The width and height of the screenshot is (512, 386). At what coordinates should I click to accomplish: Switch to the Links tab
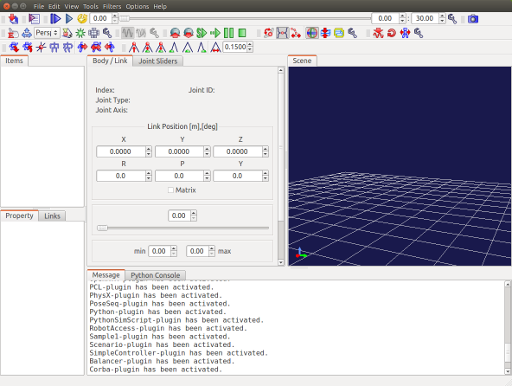(x=52, y=216)
